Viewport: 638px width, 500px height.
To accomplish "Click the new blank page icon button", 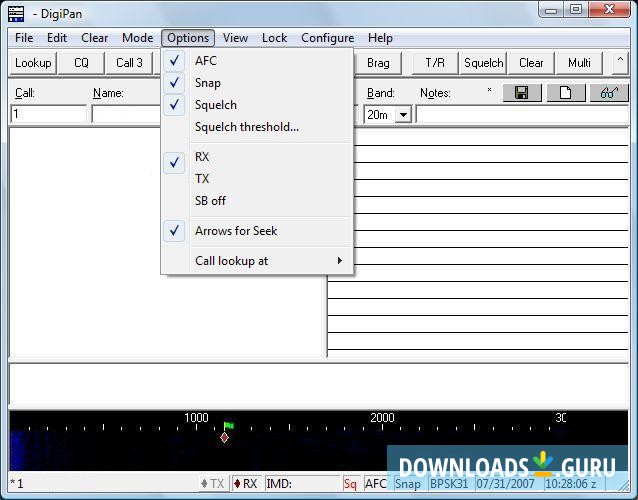I will [x=566, y=93].
